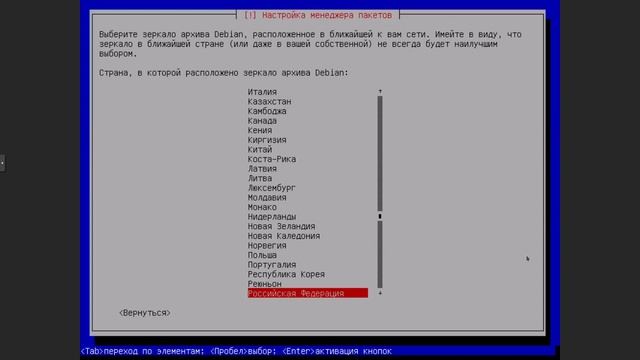Viewport: 640px width, 360px height.
Task: Click the Вернуться back button
Action: (145, 313)
